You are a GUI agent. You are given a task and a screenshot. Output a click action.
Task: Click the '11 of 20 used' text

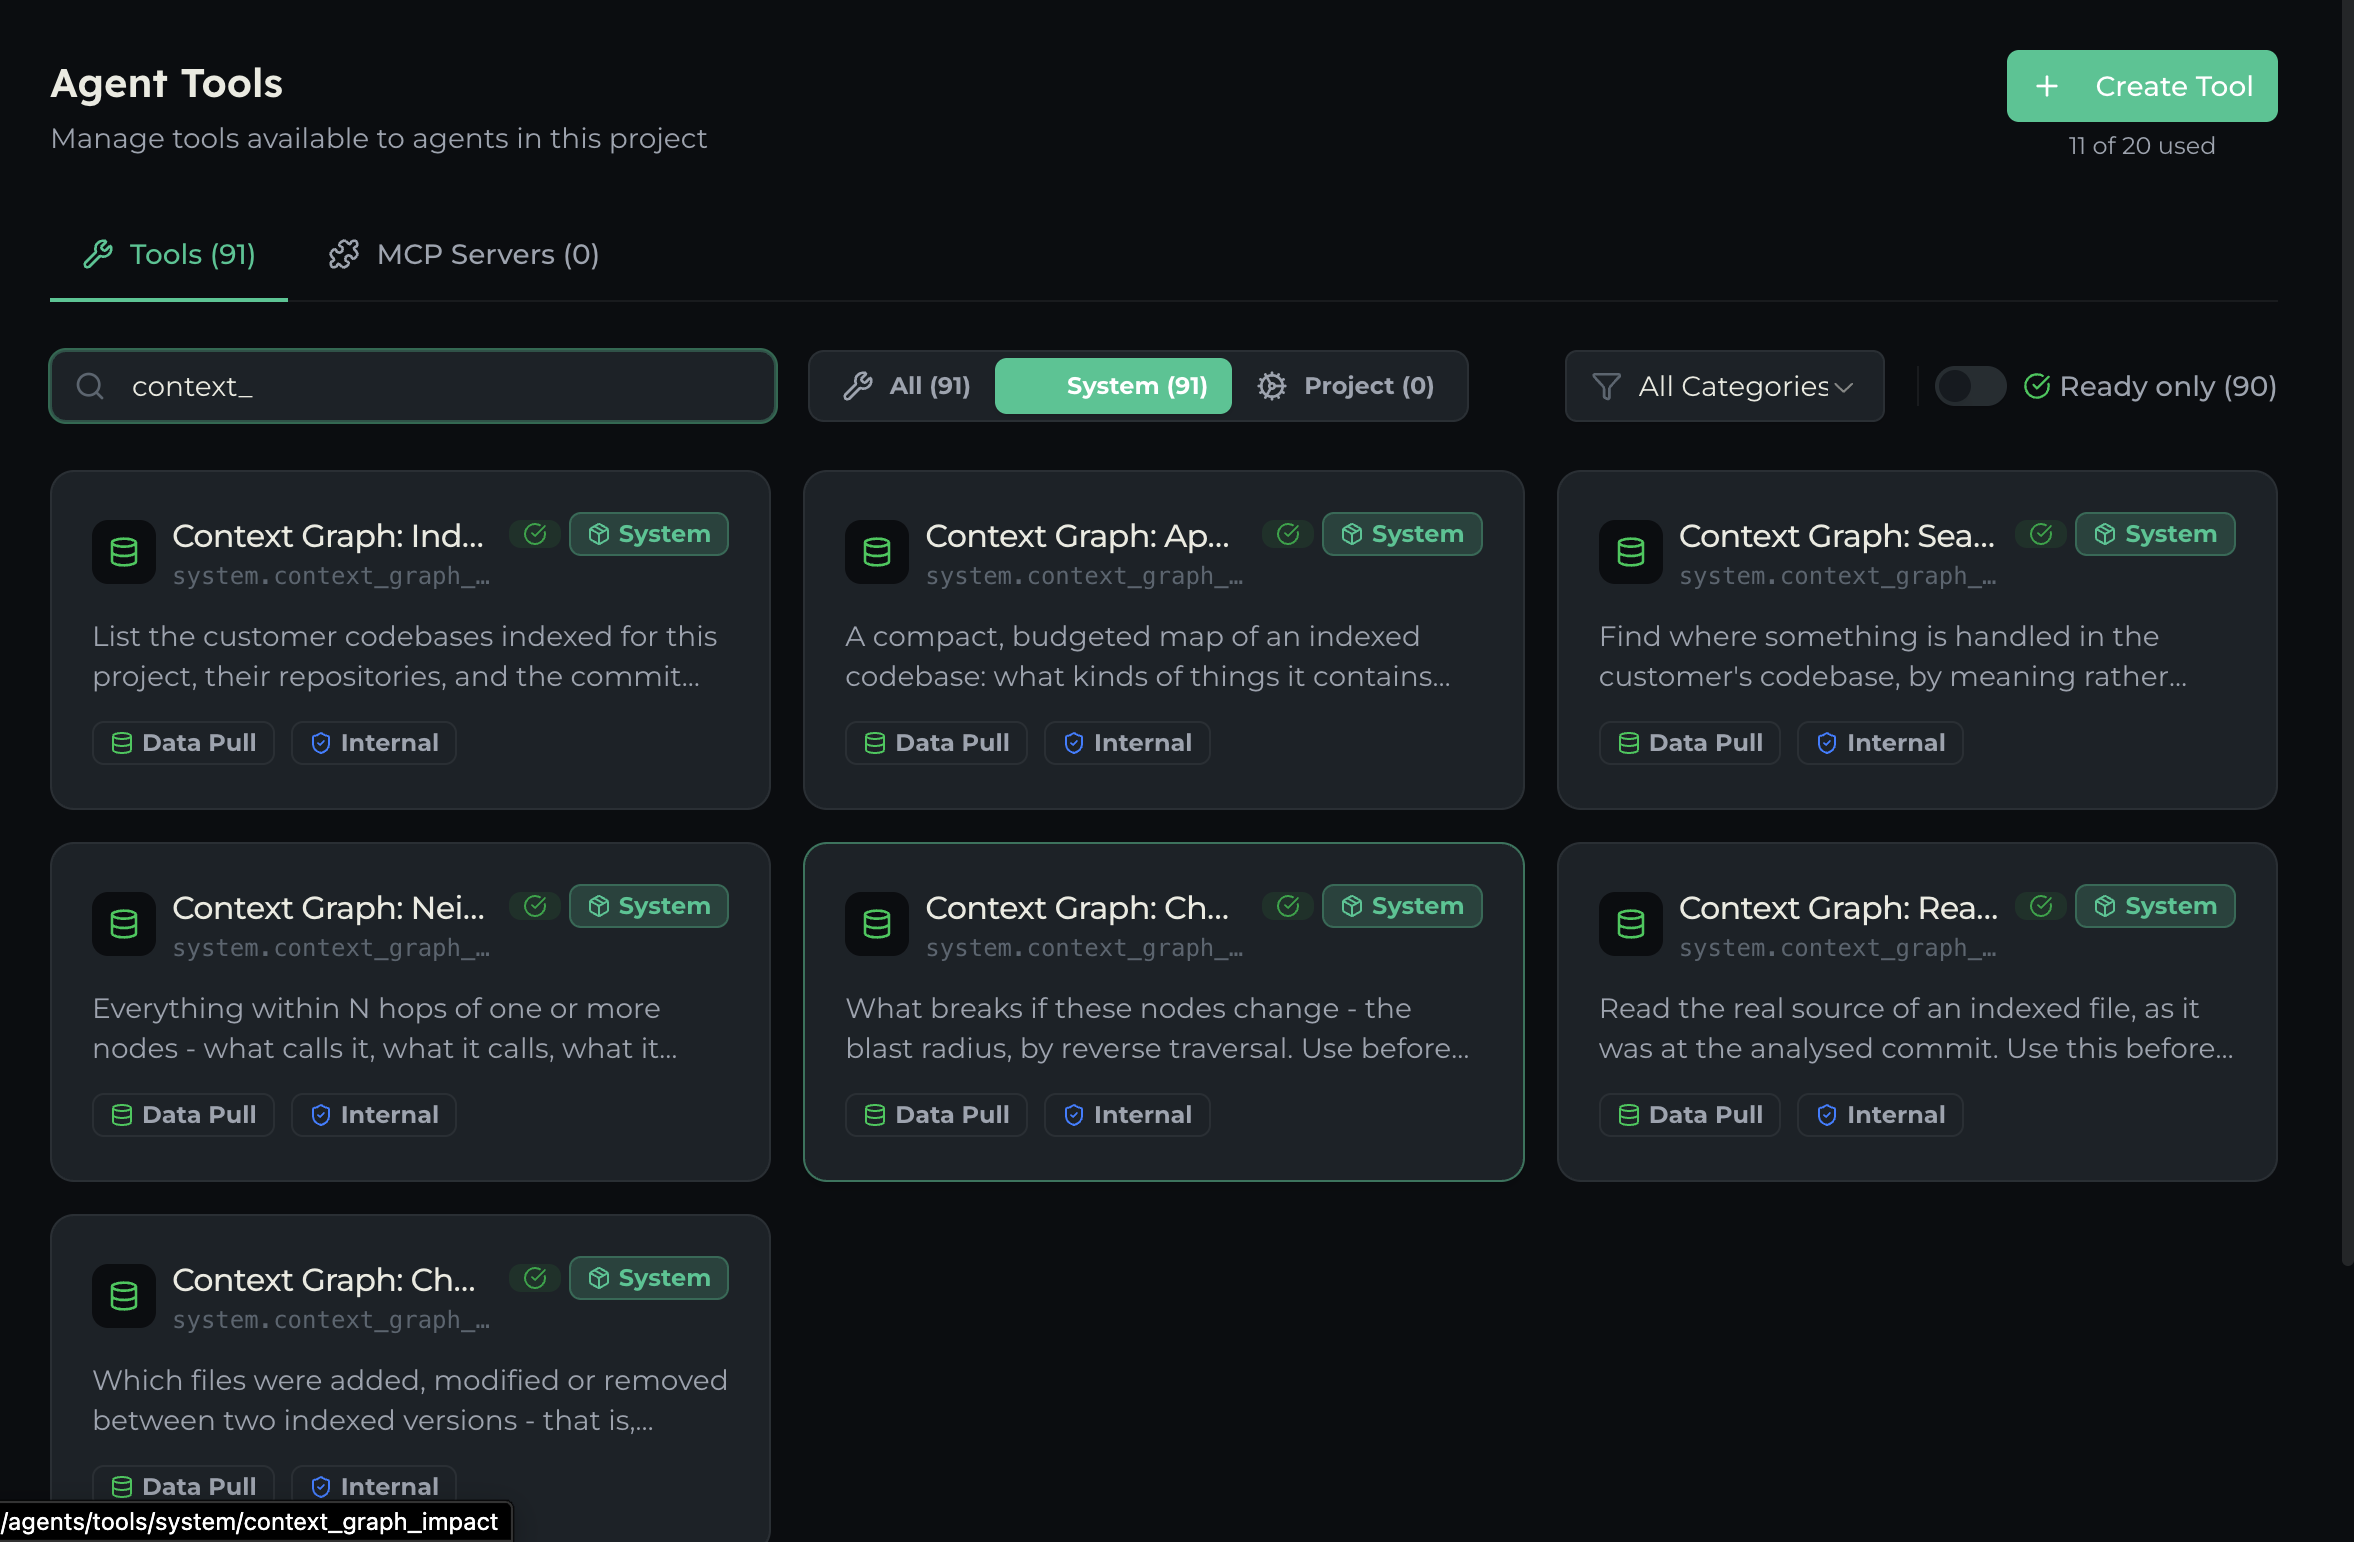(2141, 146)
